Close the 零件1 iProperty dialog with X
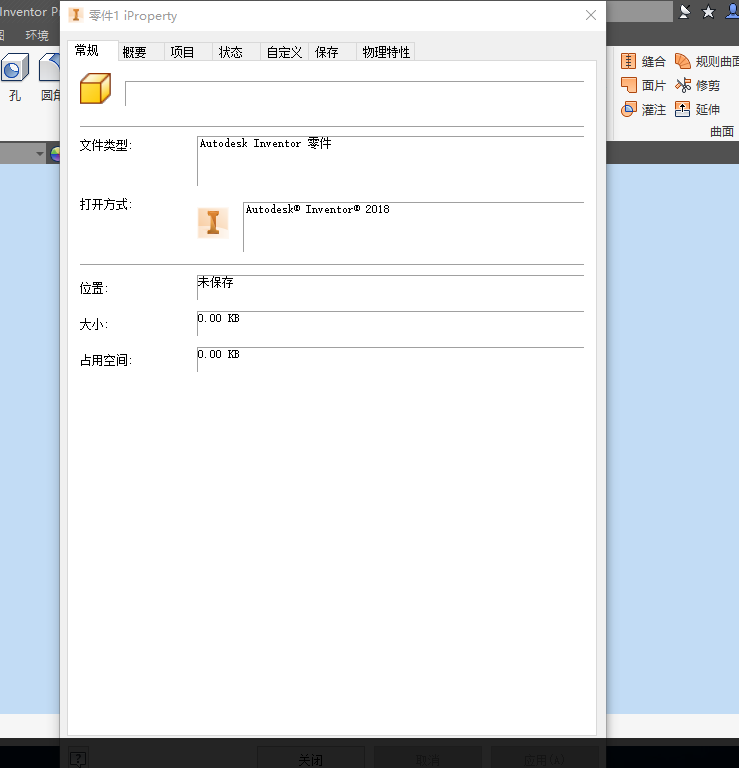 tap(591, 15)
